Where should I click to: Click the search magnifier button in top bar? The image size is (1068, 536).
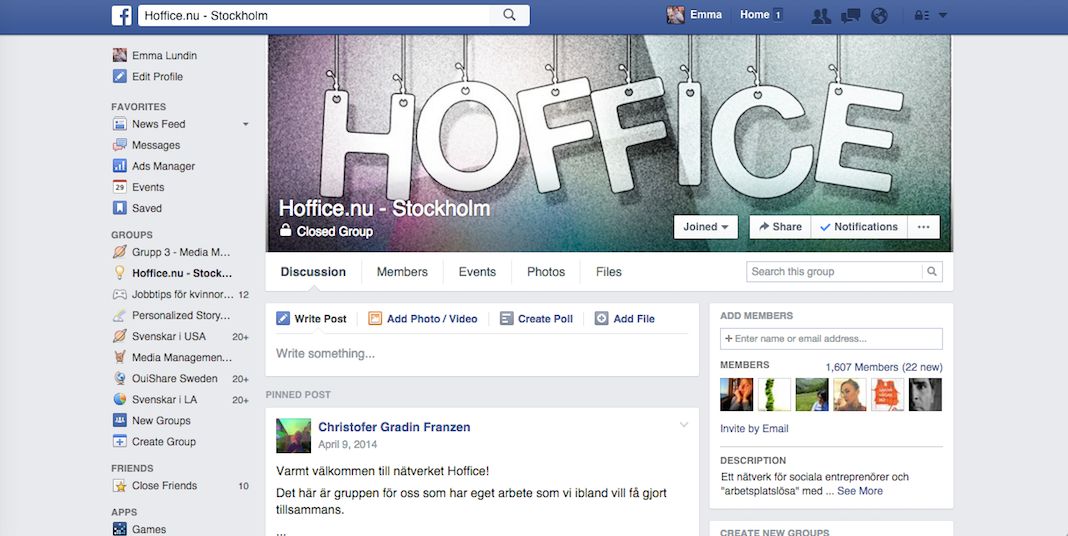pos(509,15)
